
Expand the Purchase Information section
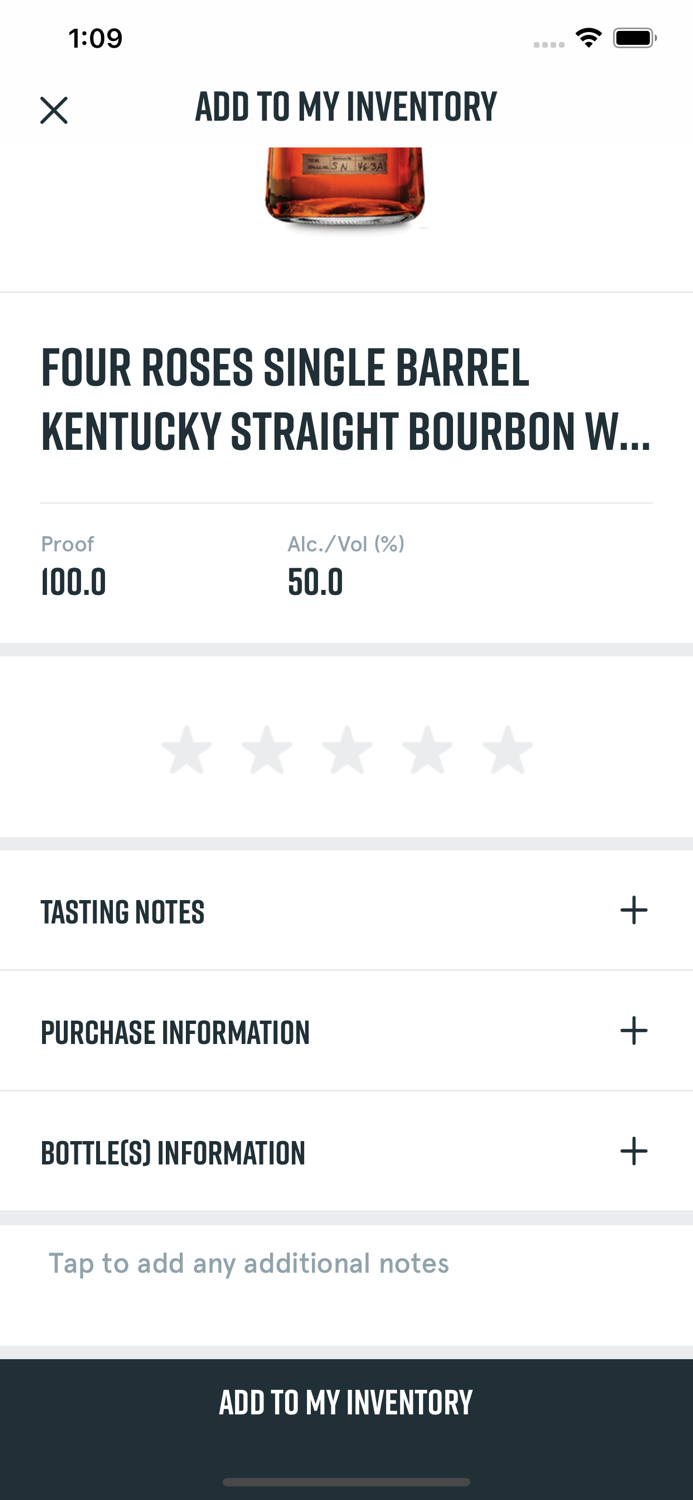pos(175,1030)
